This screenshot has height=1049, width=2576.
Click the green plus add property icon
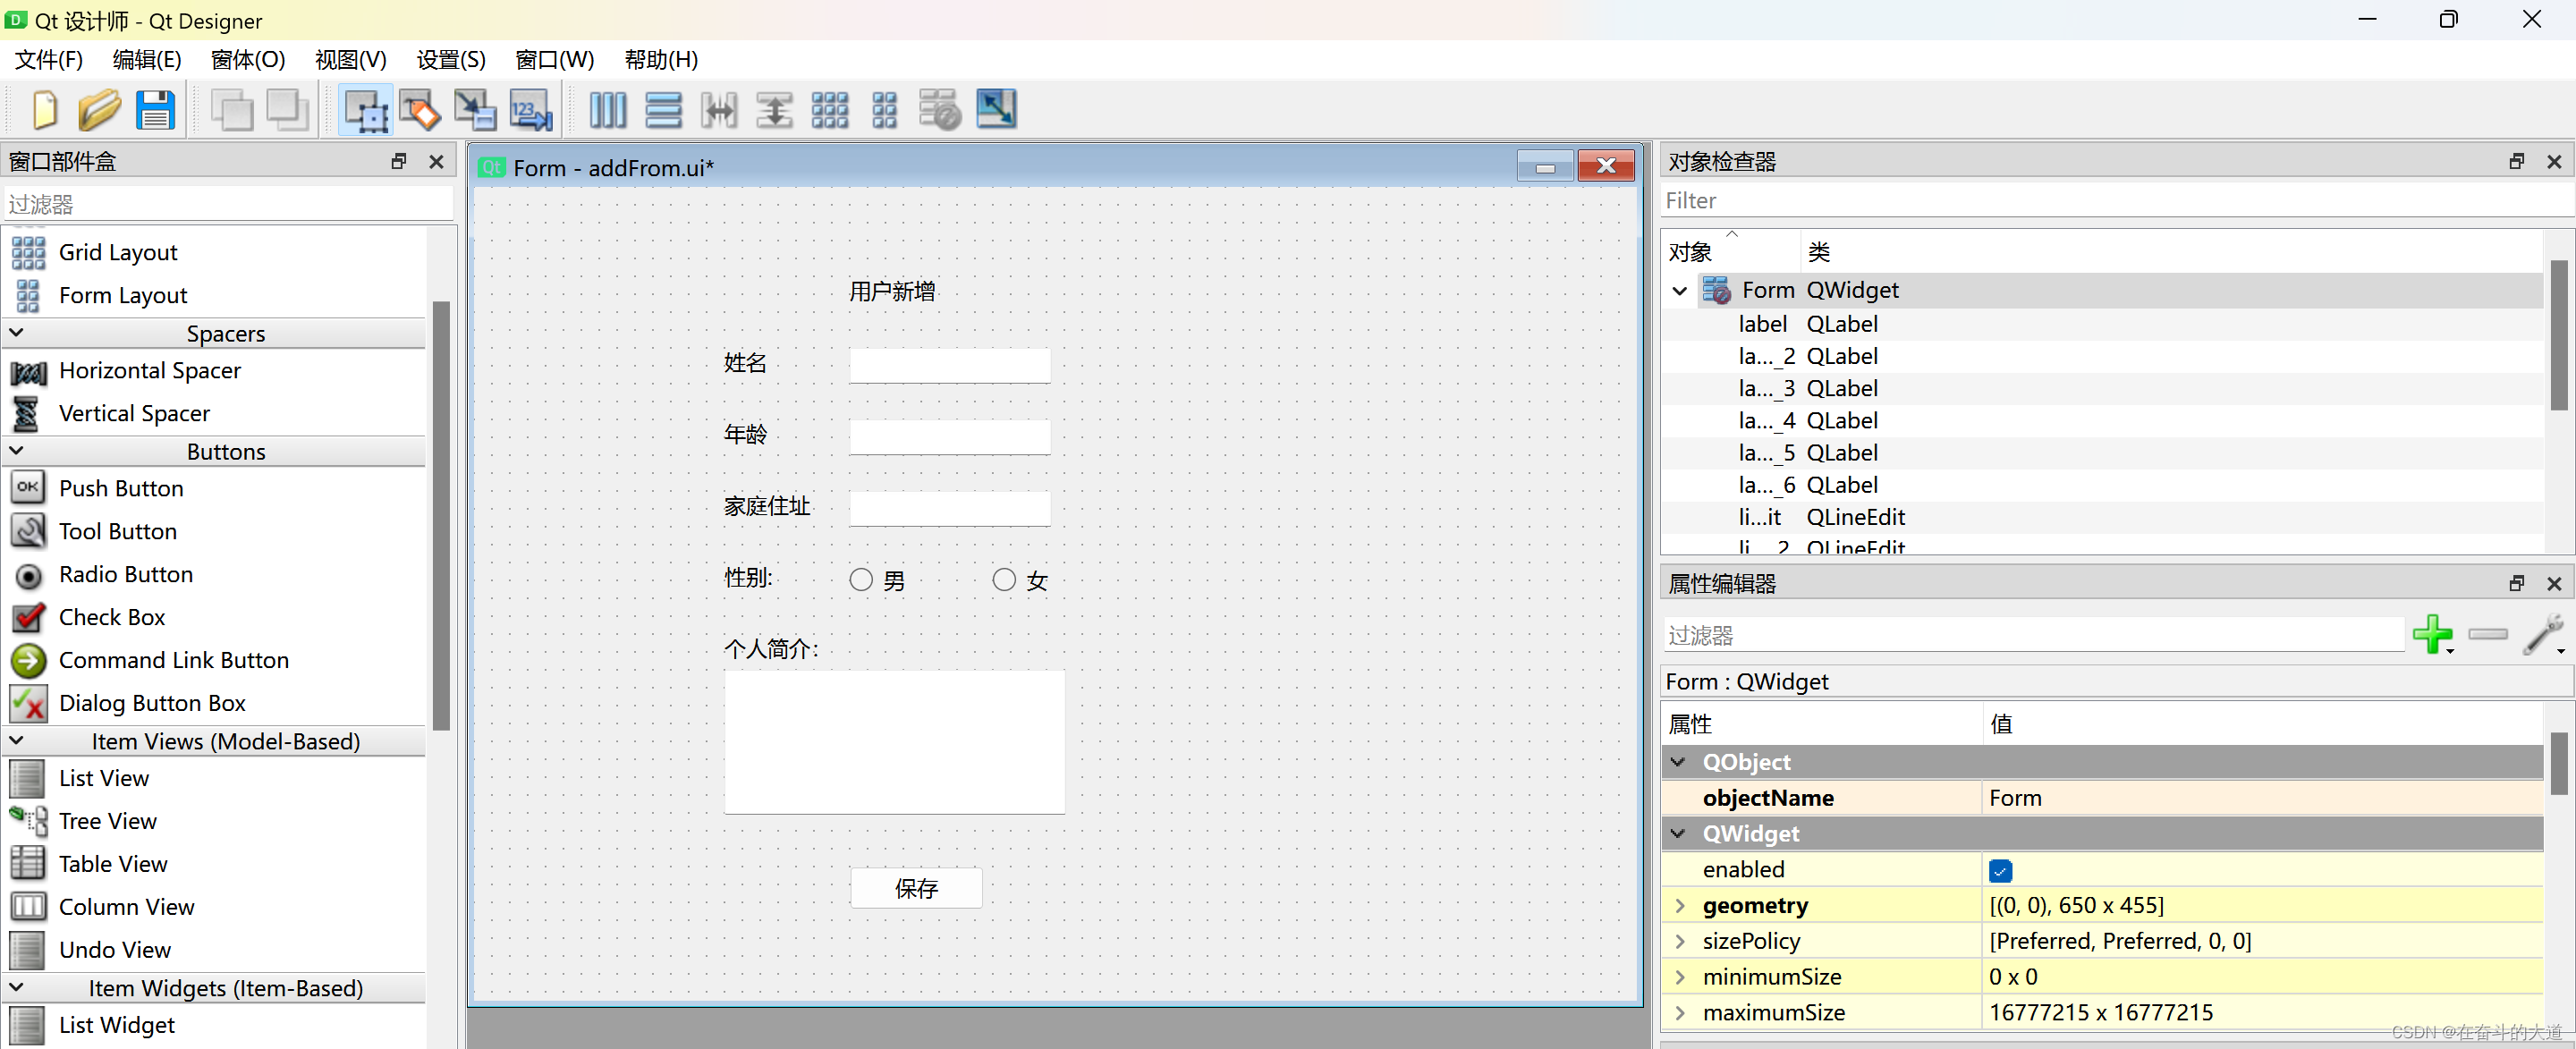click(x=2431, y=634)
